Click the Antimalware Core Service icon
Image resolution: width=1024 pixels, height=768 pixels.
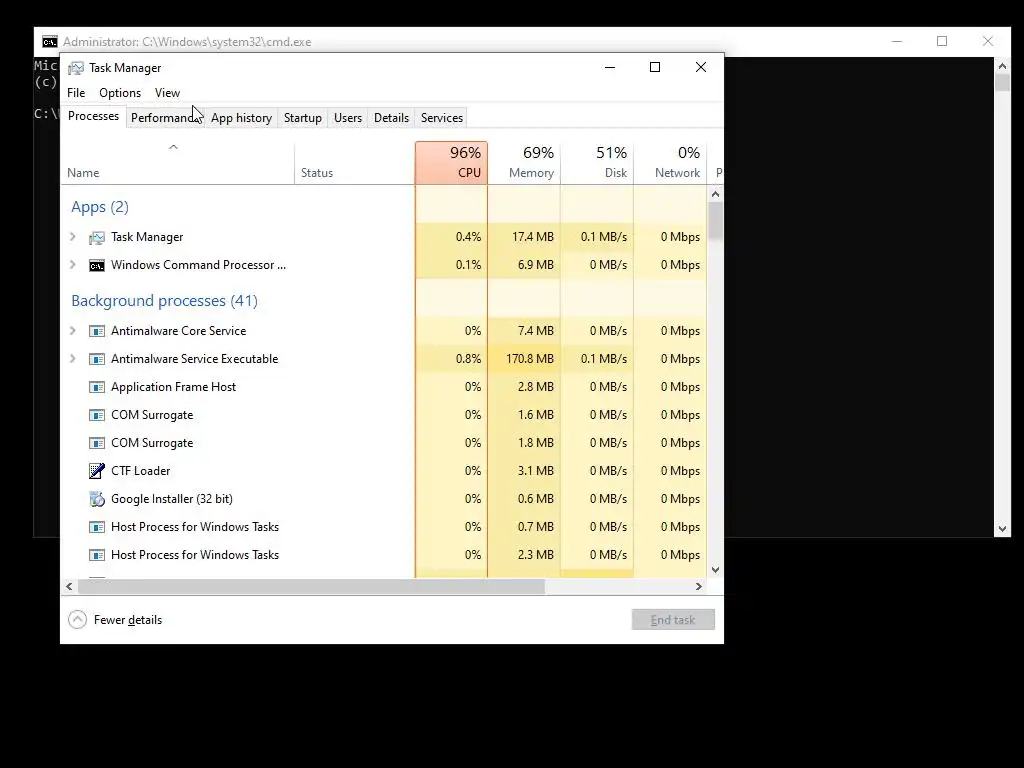[97, 331]
